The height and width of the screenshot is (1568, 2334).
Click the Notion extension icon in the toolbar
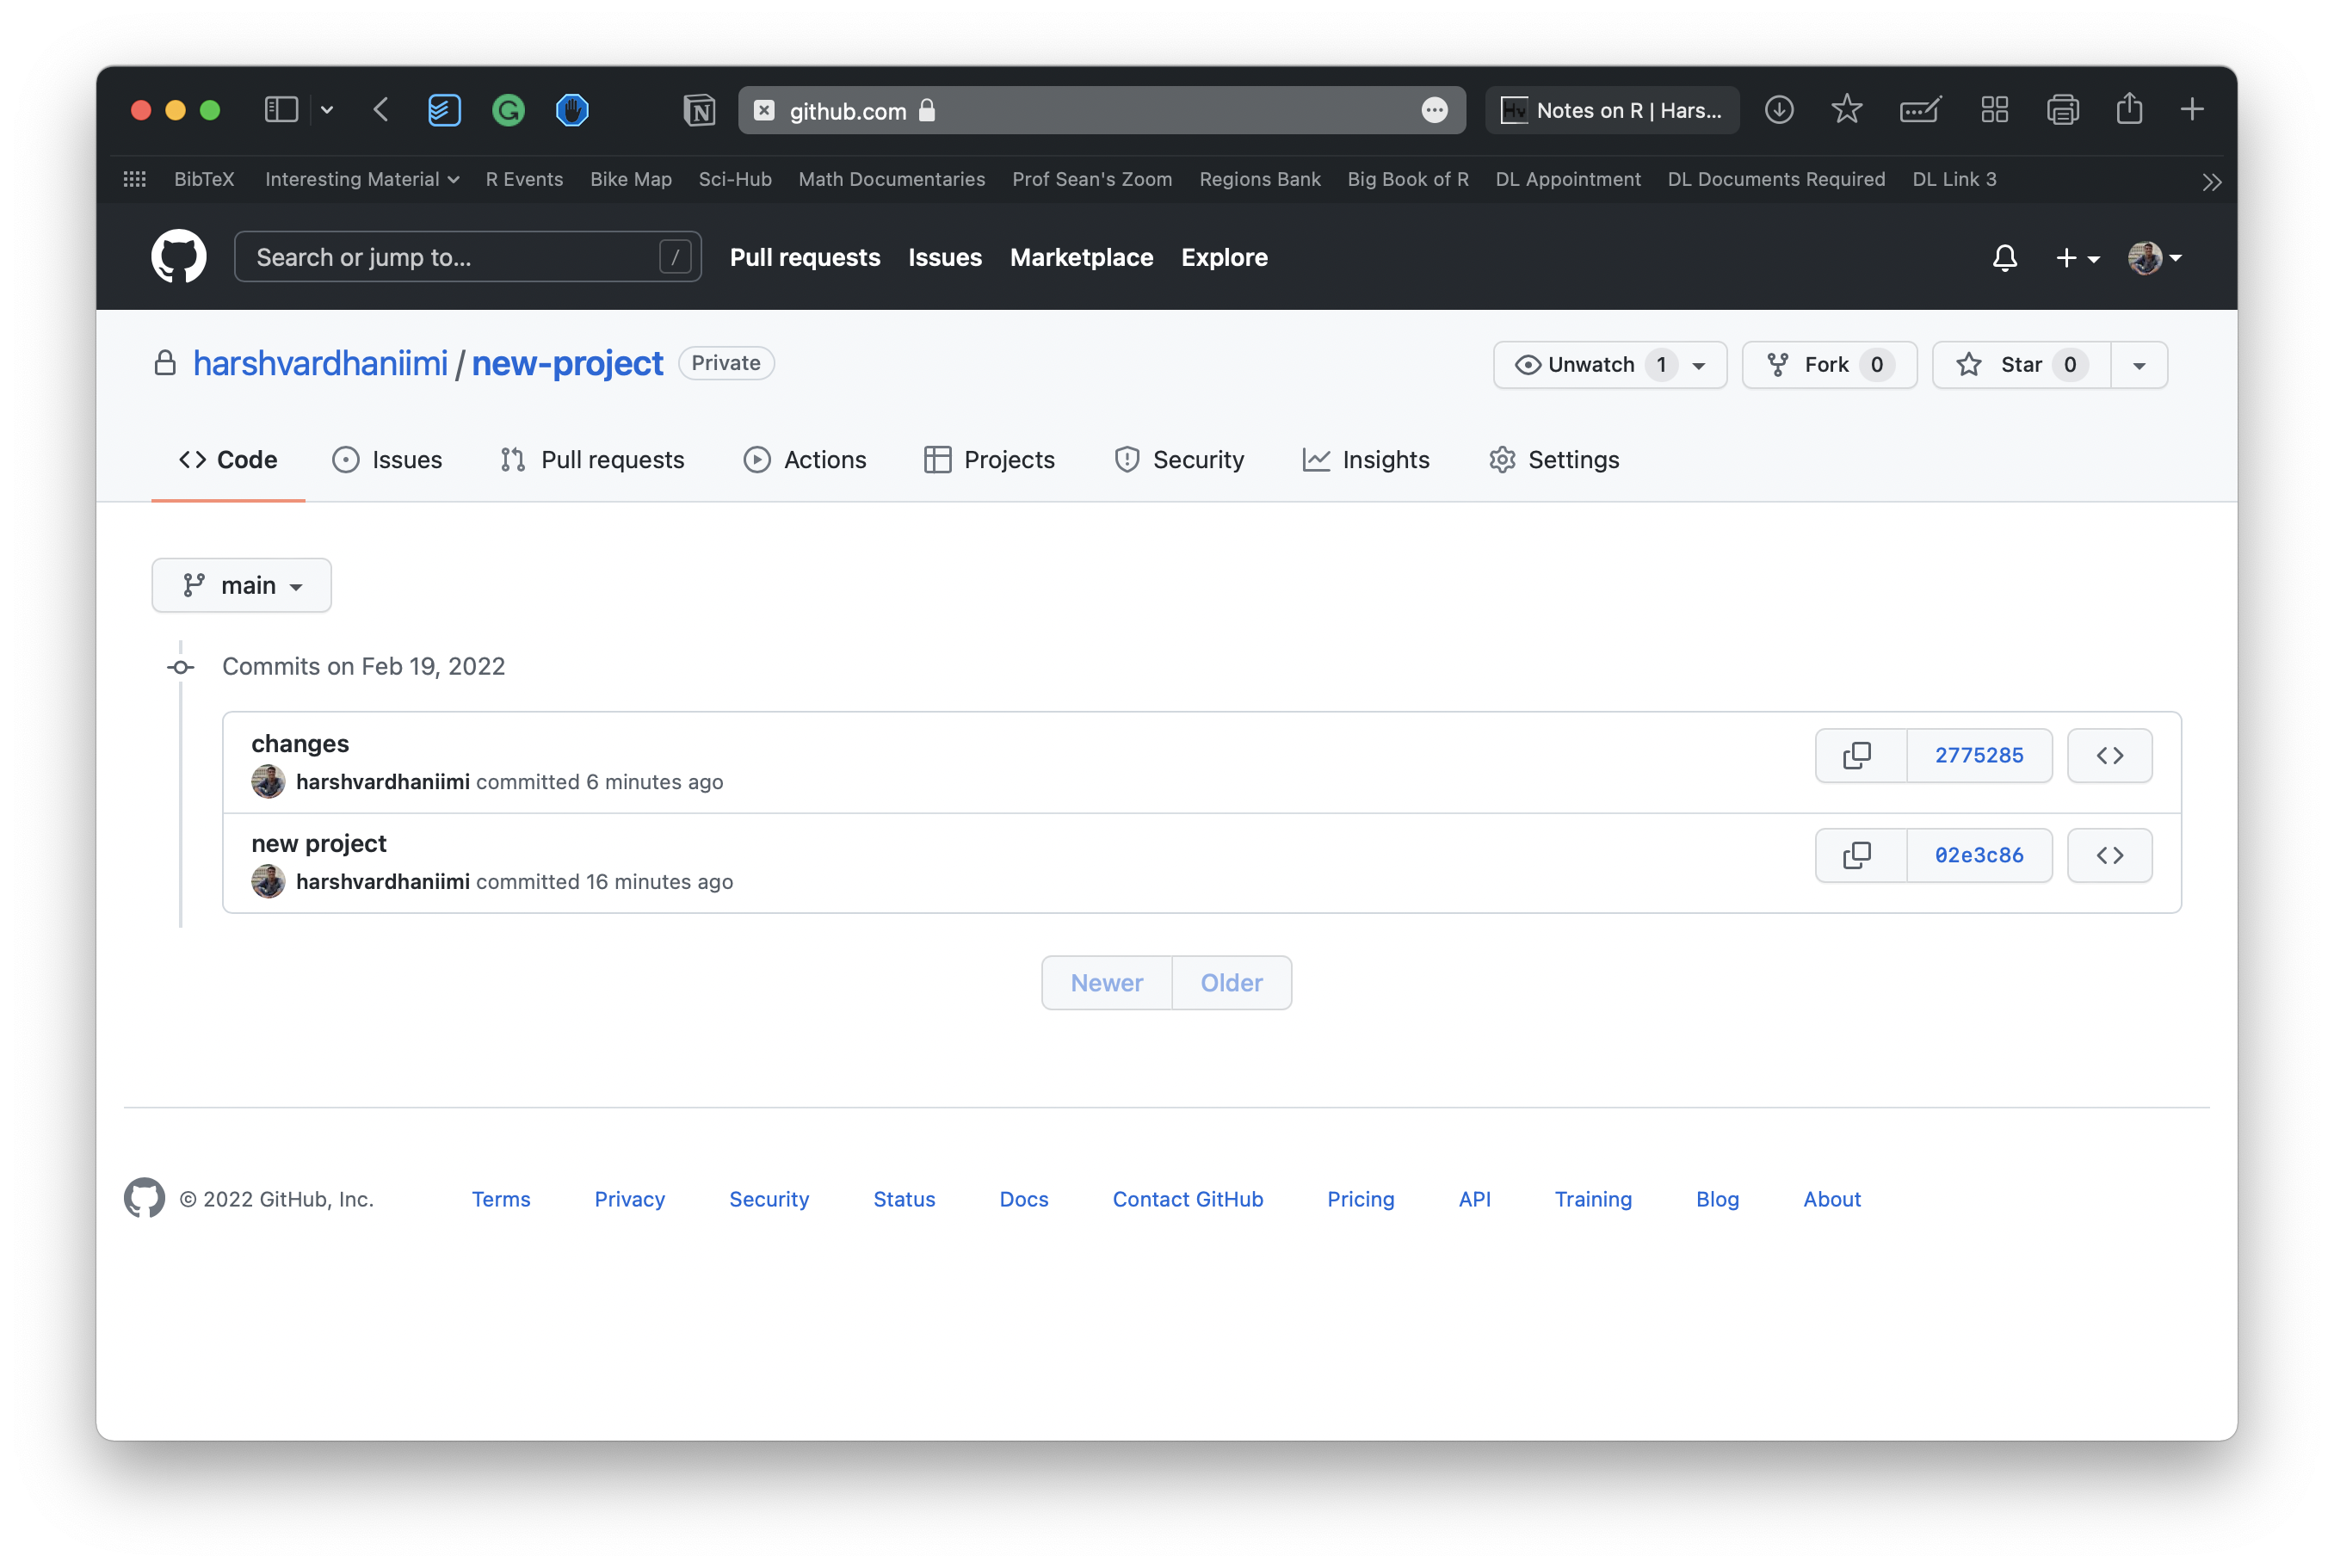tap(699, 110)
